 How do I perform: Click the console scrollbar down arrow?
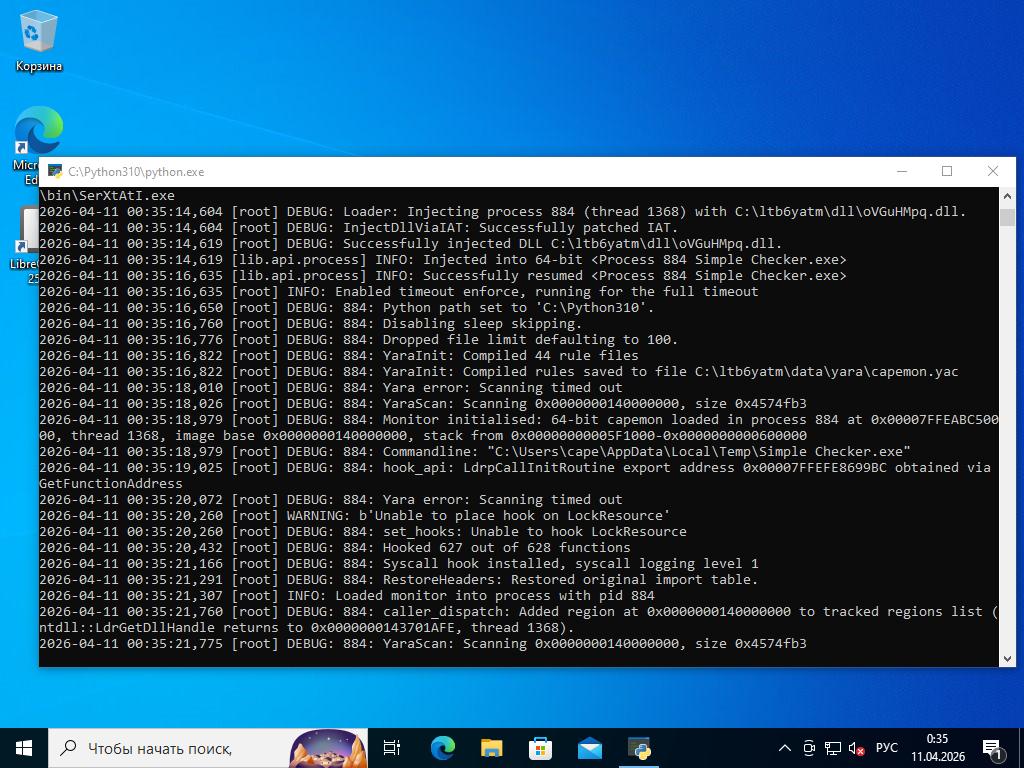pyautogui.click(x=1007, y=658)
